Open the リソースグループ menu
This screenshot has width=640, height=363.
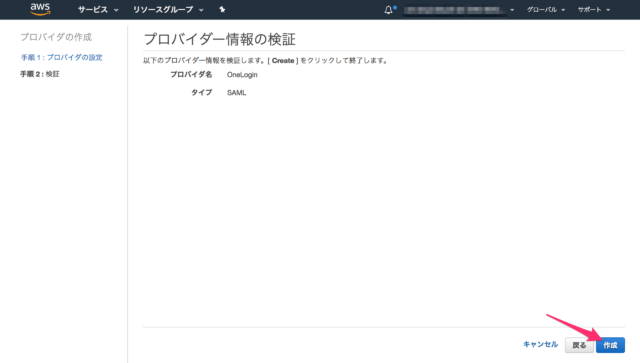[x=168, y=9]
